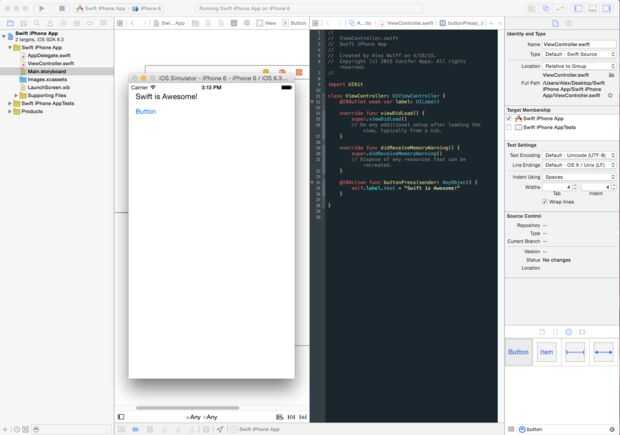
Task: Select the Code snippet library icon
Action: tap(555, 332)
